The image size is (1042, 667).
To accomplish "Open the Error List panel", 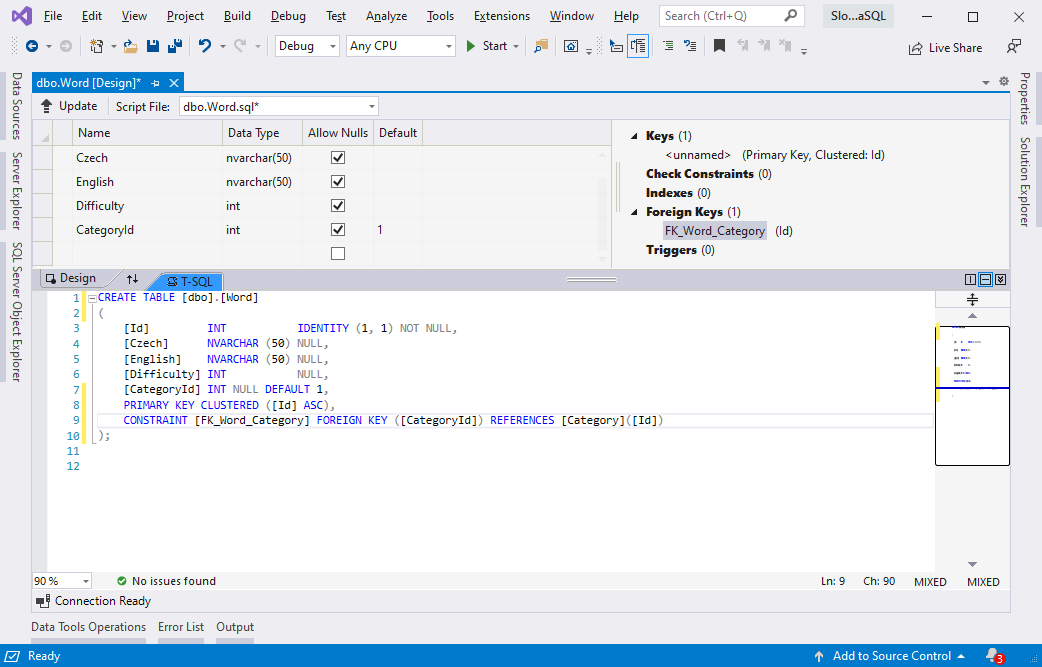I will [x=181, y=627].
